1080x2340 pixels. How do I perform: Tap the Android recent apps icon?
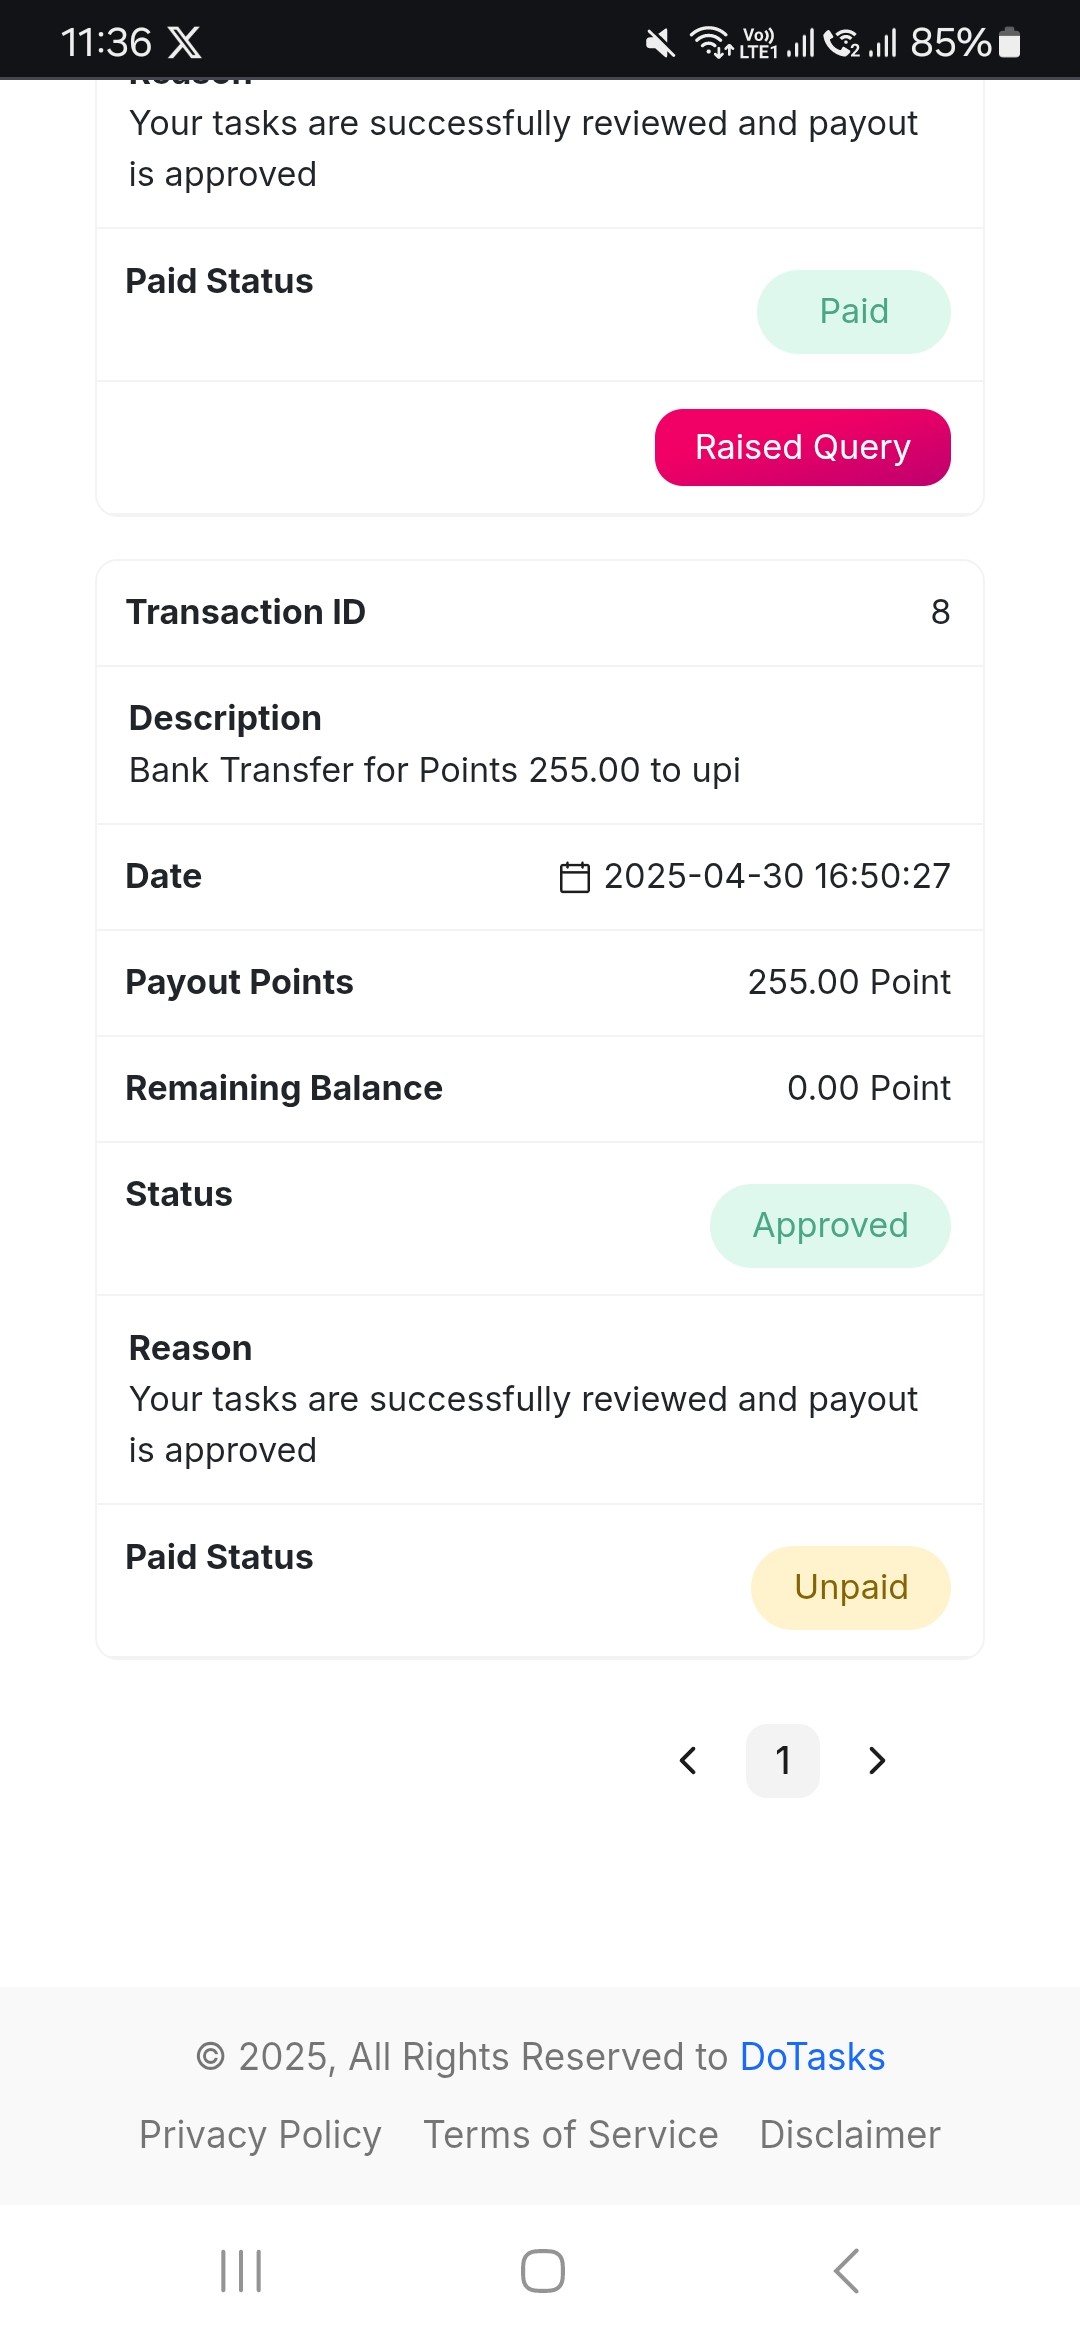(241, 2271)
